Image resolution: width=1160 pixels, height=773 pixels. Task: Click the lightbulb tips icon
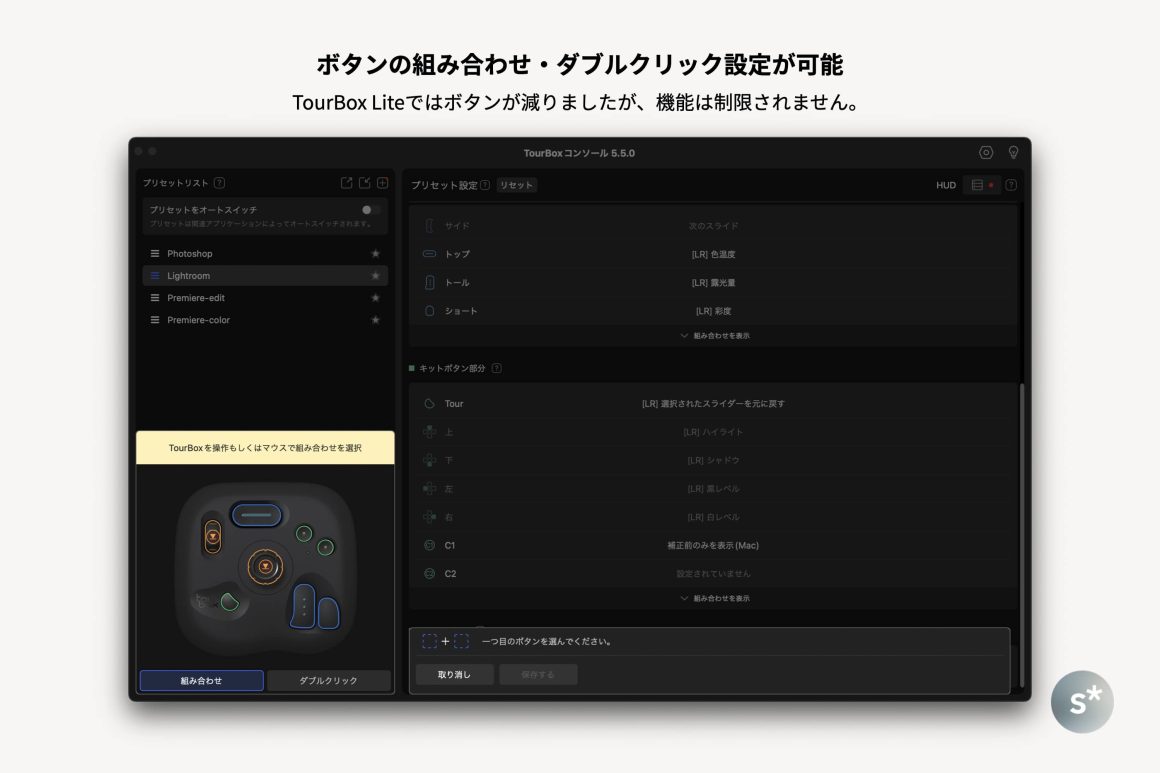[x=1013, y=152]
